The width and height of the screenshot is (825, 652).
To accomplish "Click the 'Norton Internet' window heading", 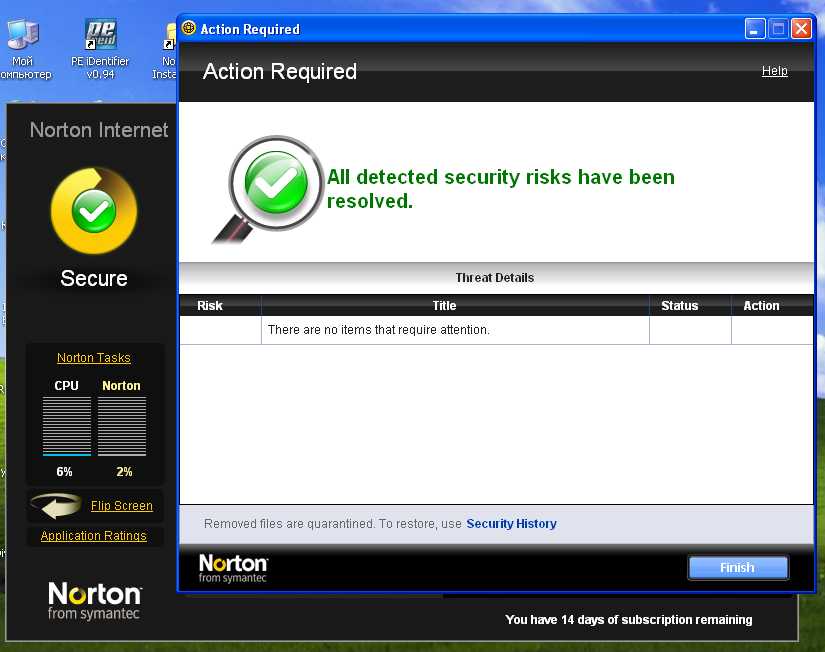I will (x=99, y=130).
